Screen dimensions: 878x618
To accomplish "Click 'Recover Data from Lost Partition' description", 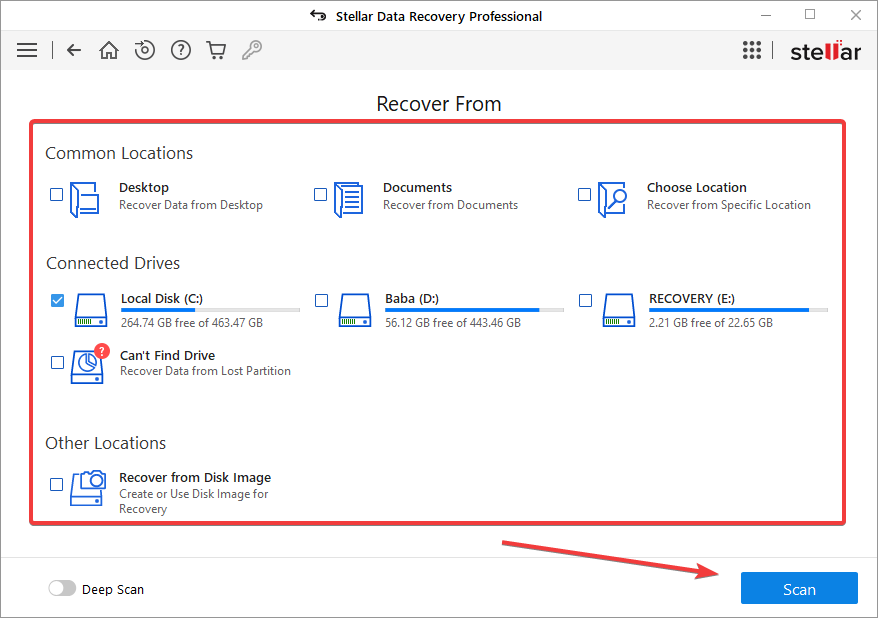I will click(x=205, y=371).
